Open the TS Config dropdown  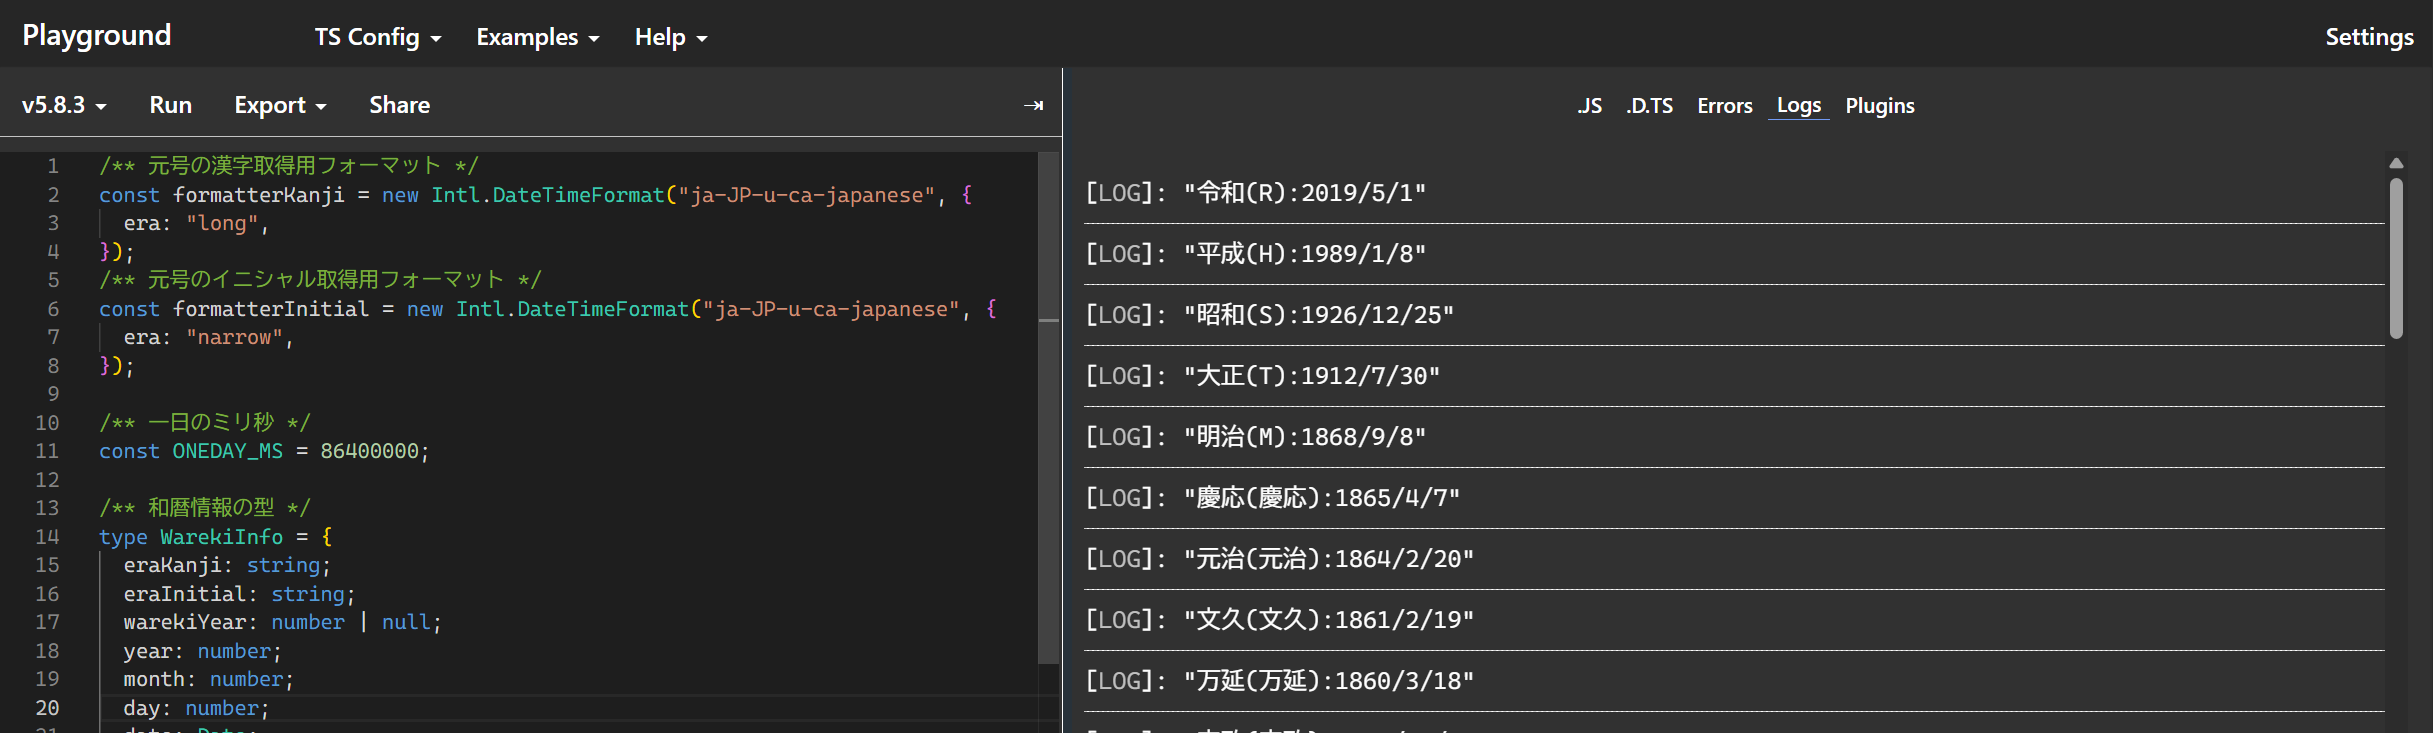(x=378, y=37)
